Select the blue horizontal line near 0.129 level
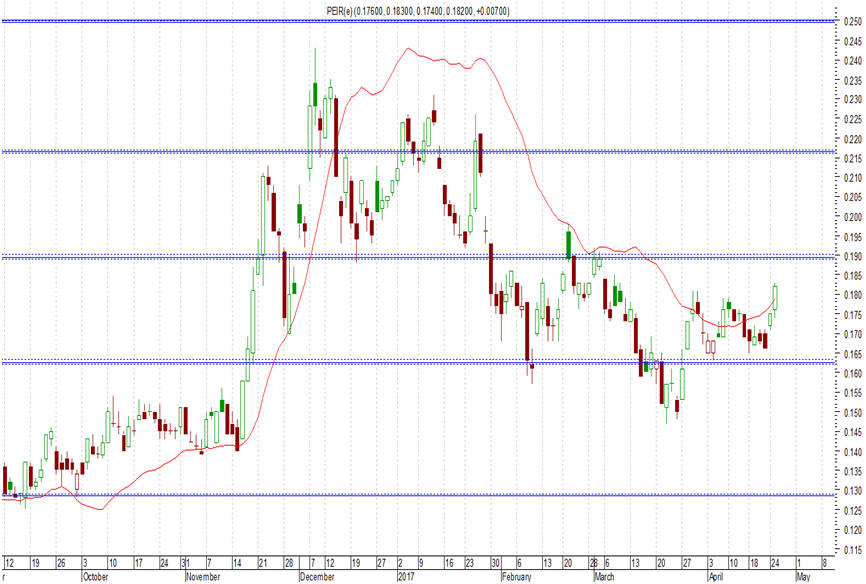The width and height of the screenshot is (866, 584). 419,495
